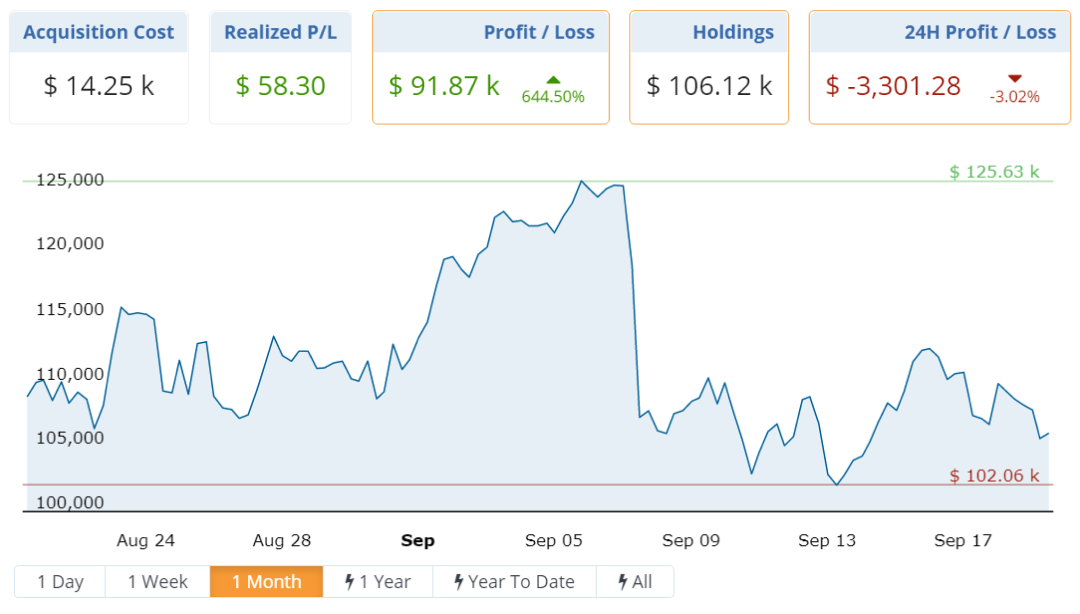Image resolution: width=1080 pixels, height=614 pixels.
Task: Click the chart peak near Sep 05
Action: pos(582,181)
